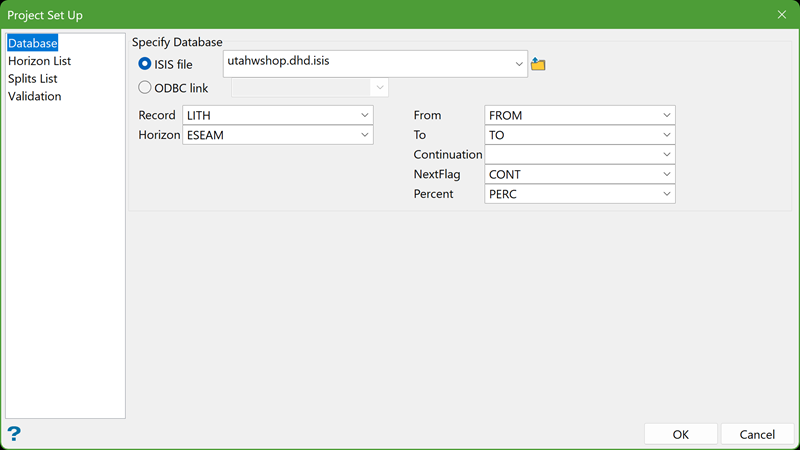Select the ODBC link radio button

pyautogui.click(x=145, y=88)
